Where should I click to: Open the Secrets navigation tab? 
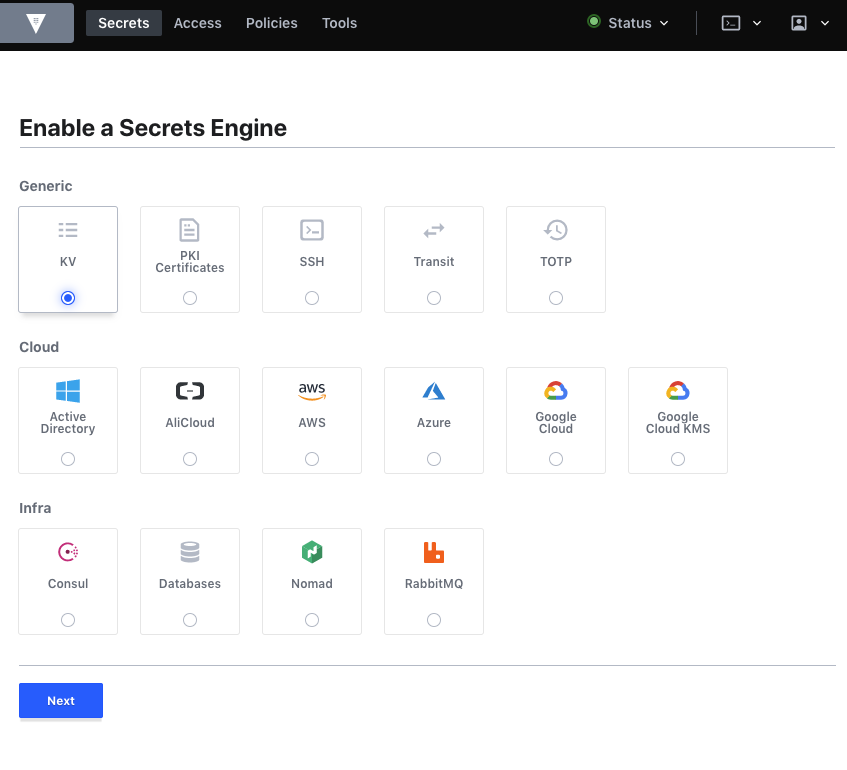(x=124, y=23)
